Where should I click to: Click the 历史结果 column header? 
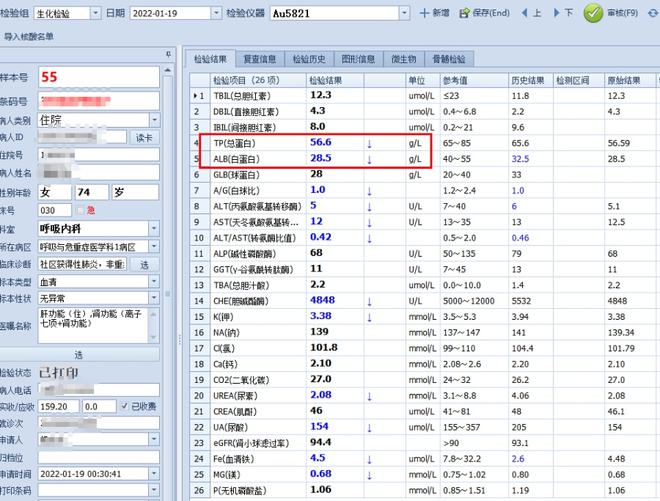coord(530,80)
